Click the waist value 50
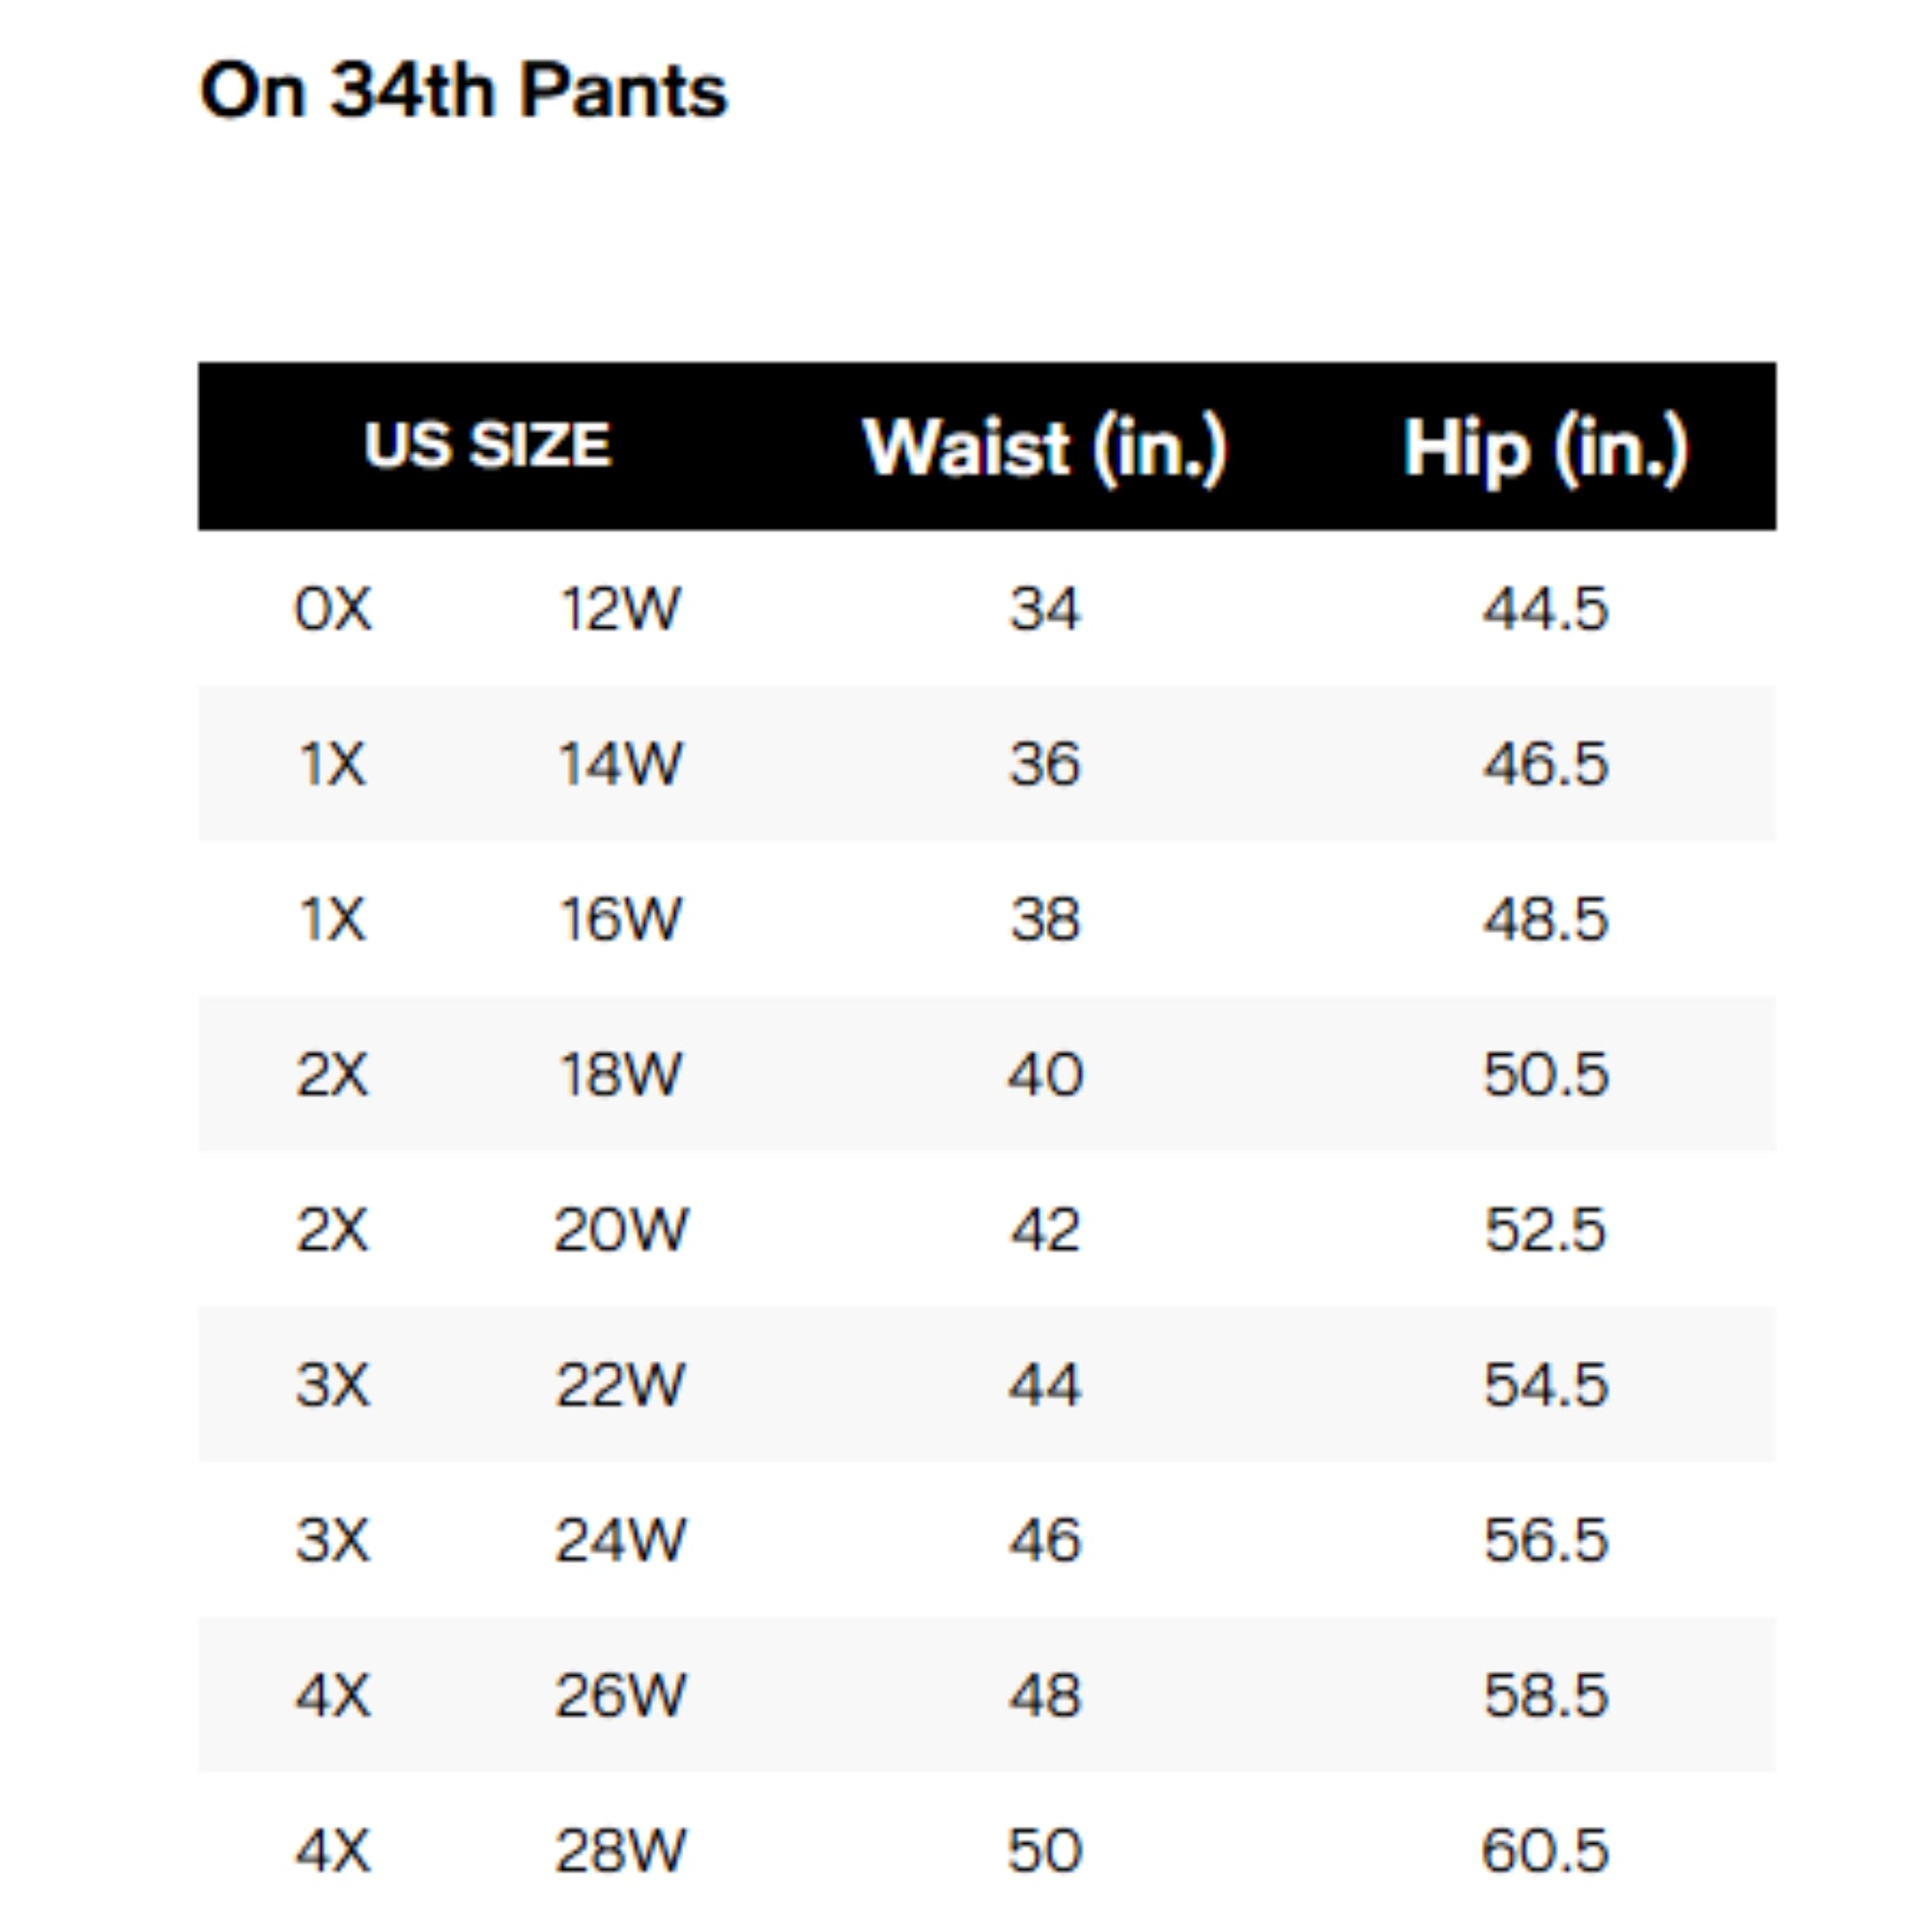This screenshot has width=1932, height=1932. pyautogui.click(x=1044, y=1850)
